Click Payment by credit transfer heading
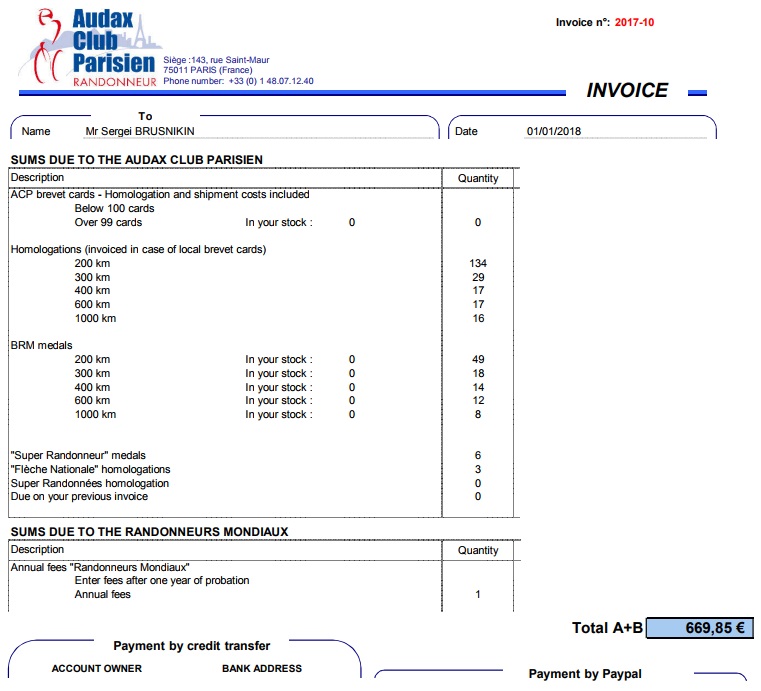Viewport: 761px width, 691px height. 192,646
